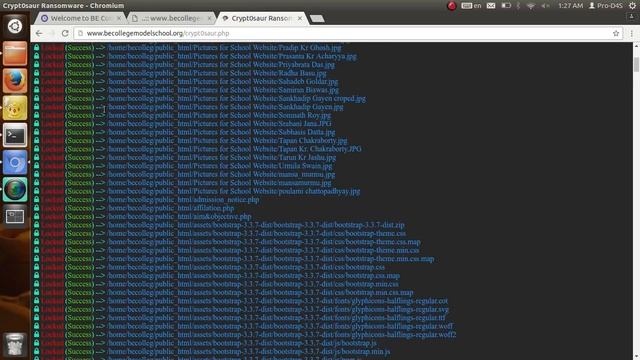Click the red indicator icon in the top panel

451,6
